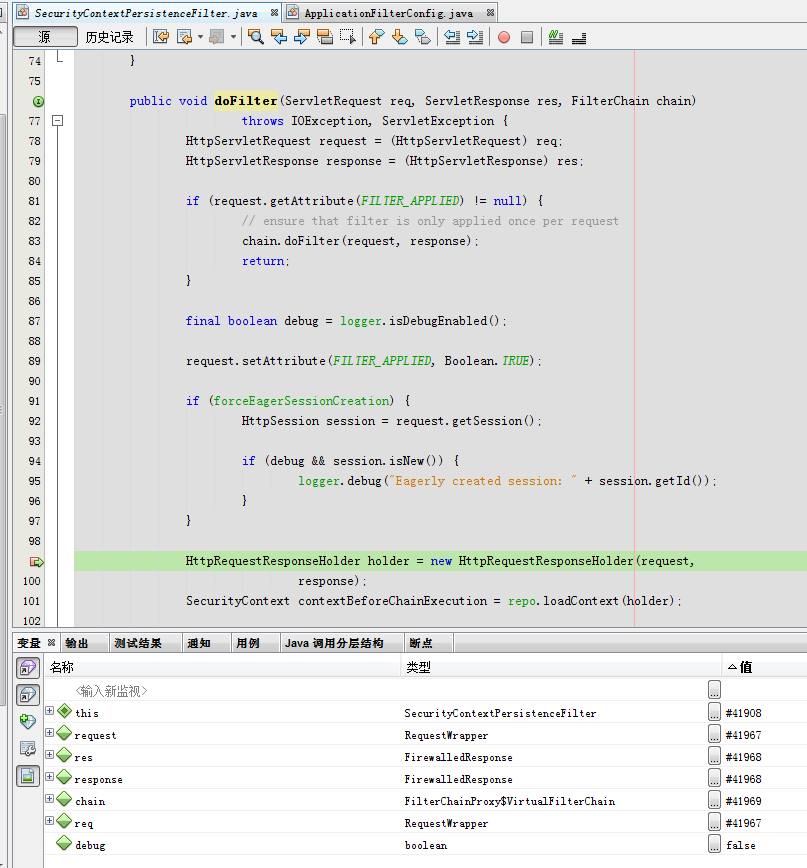Viewport: 807px width, 868px height.
Task: Click variable formatters wrench icon
Action: [x=28, y=748]
